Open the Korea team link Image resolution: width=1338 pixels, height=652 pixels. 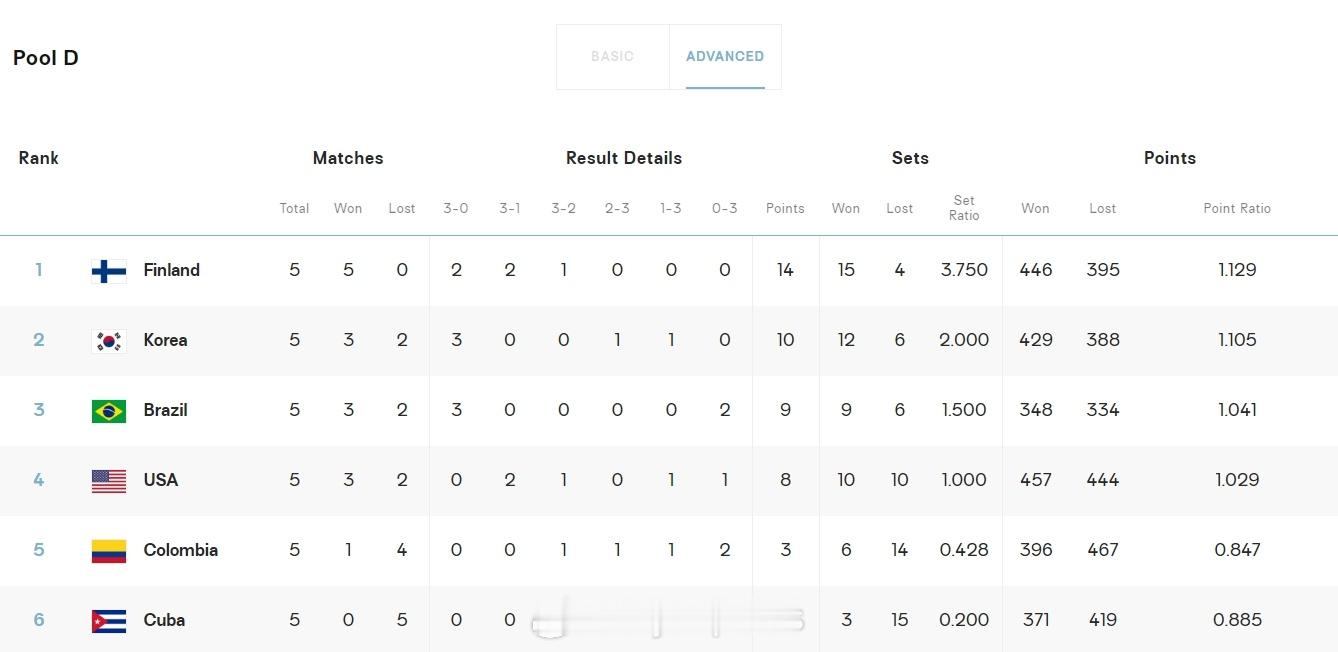[165, 340]
